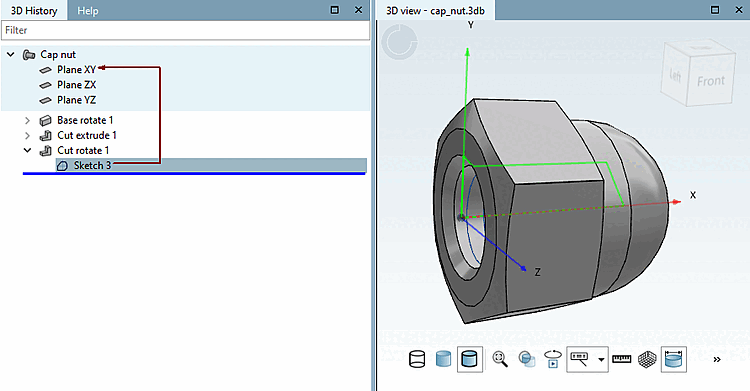Start the rotate animation play icon
750x391 pixels.
pyautogui.click(x=553, y=359)
